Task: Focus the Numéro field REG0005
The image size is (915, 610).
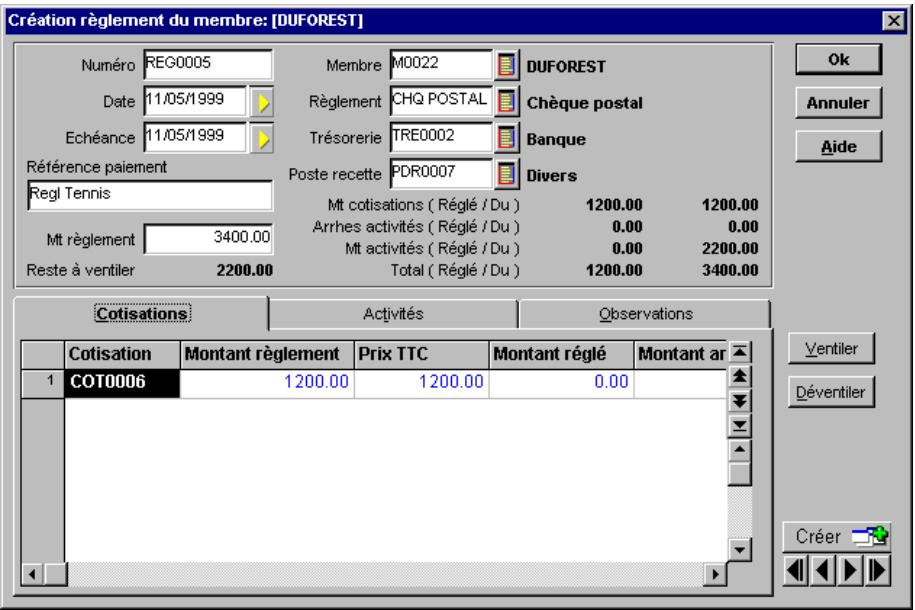Action: 208,64
